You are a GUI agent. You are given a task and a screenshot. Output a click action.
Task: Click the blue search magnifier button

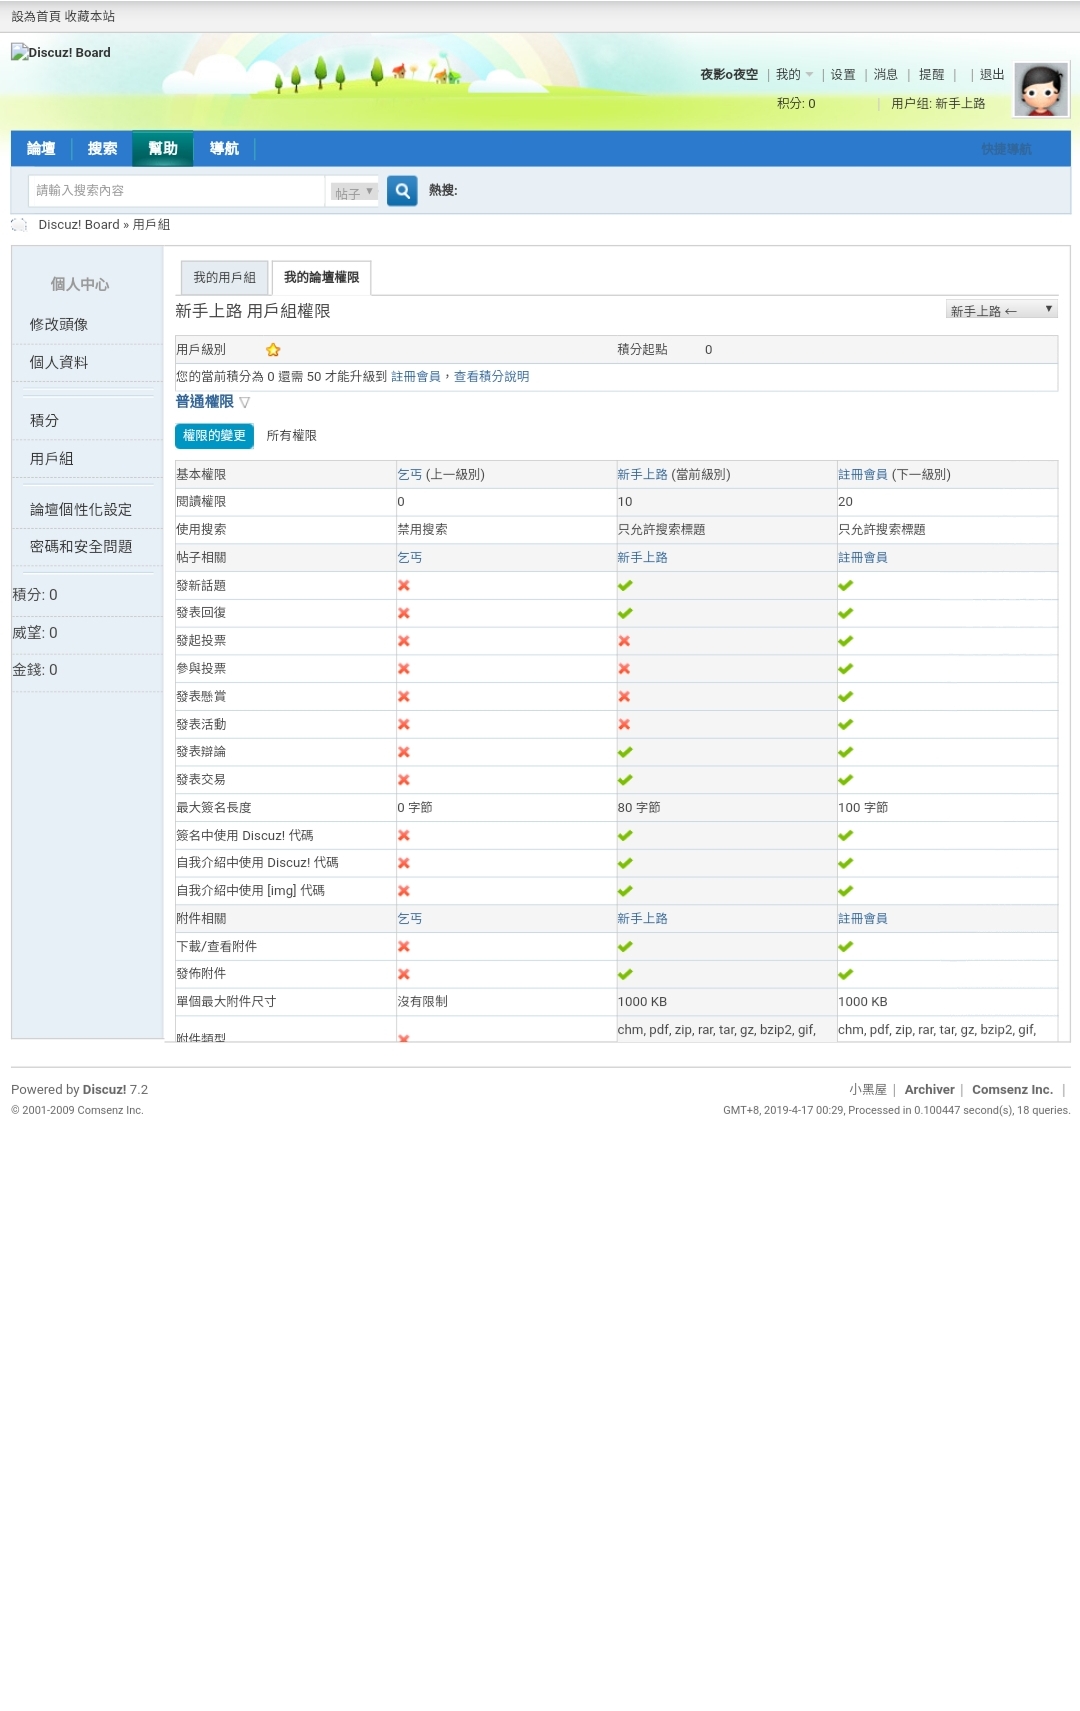pyautogui.click(x=402, y=191)
